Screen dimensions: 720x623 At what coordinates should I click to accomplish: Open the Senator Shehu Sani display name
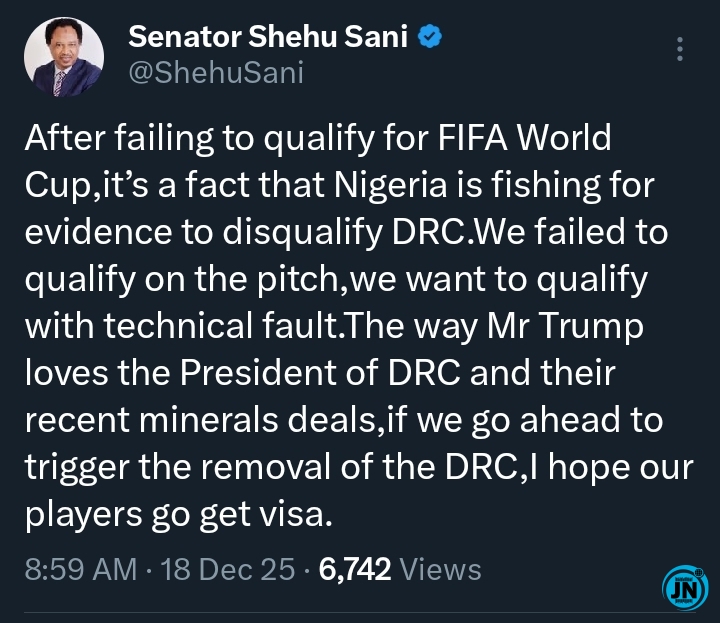pos(270,38)
